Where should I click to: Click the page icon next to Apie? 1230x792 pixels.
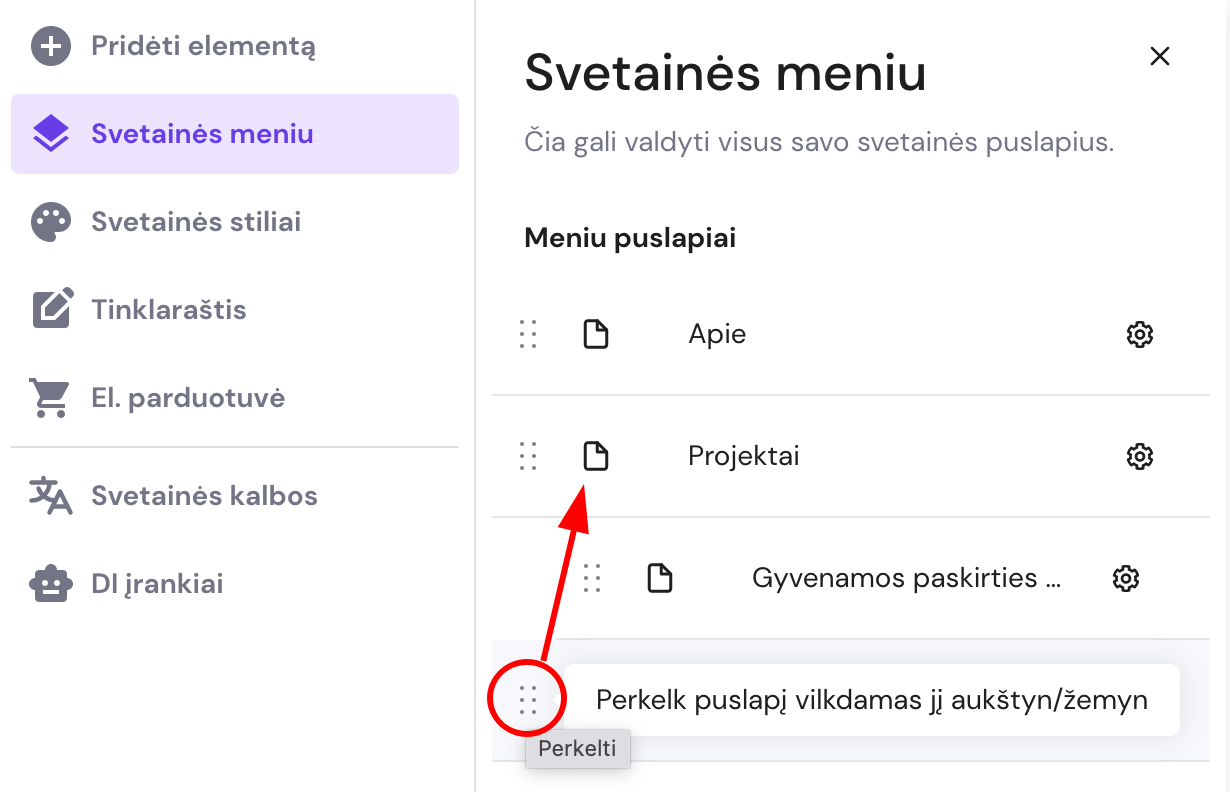595,334
